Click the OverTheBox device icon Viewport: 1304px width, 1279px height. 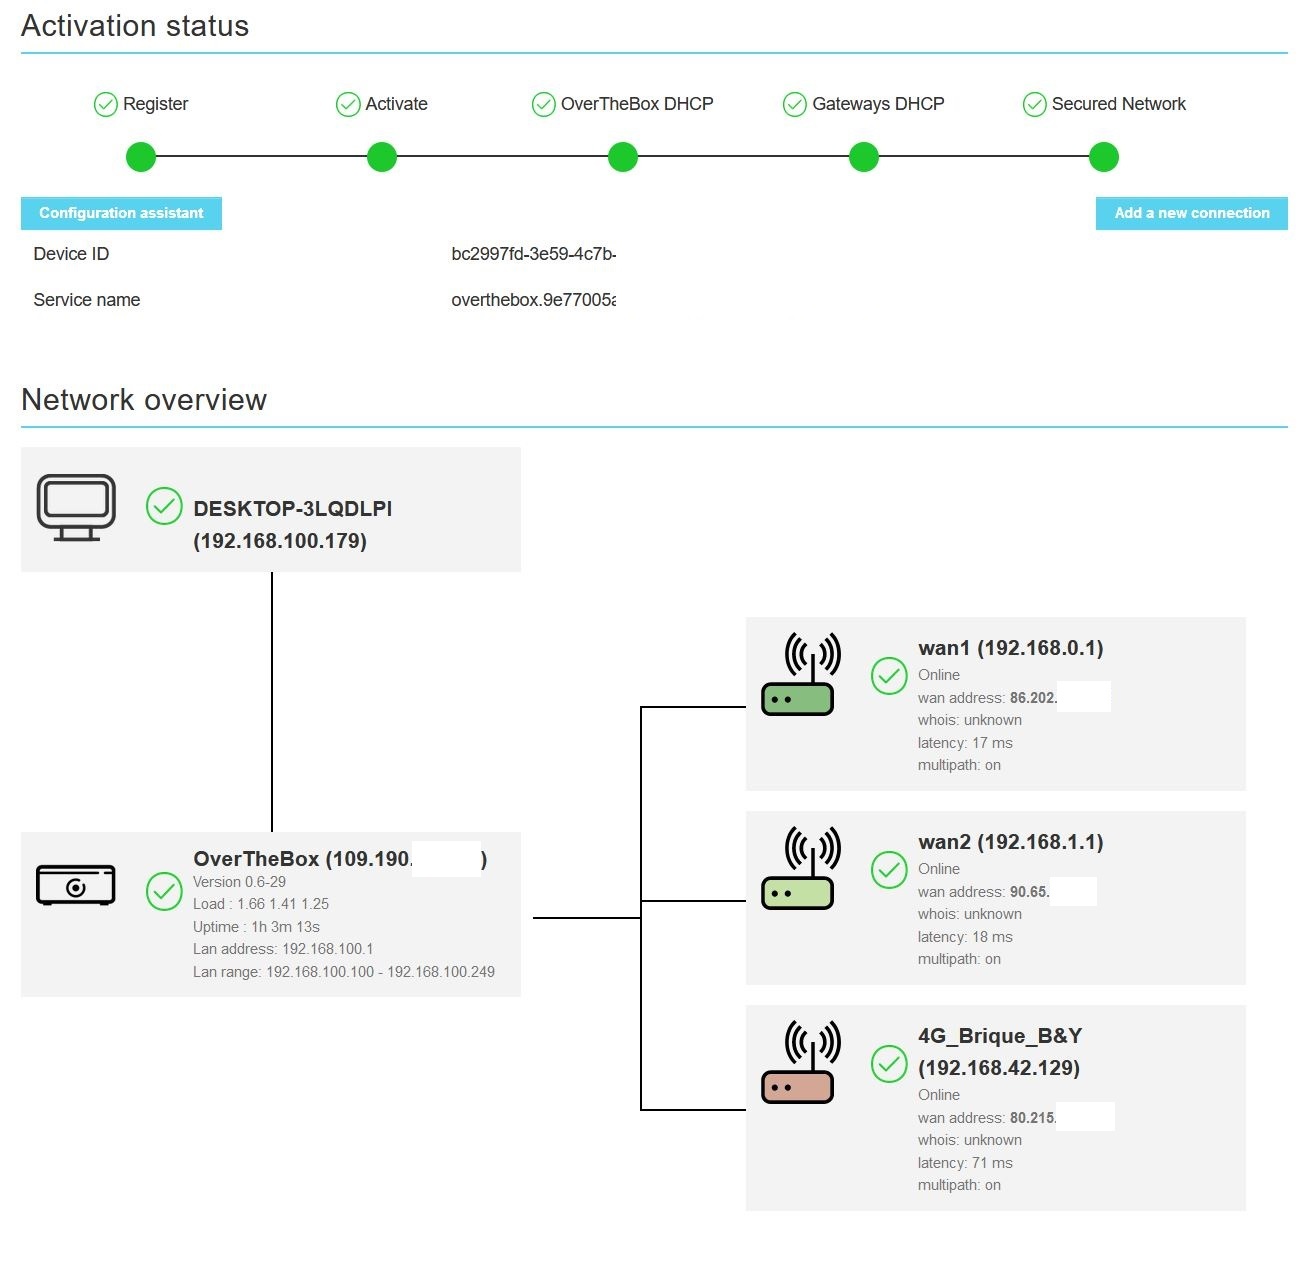point(76,885)
